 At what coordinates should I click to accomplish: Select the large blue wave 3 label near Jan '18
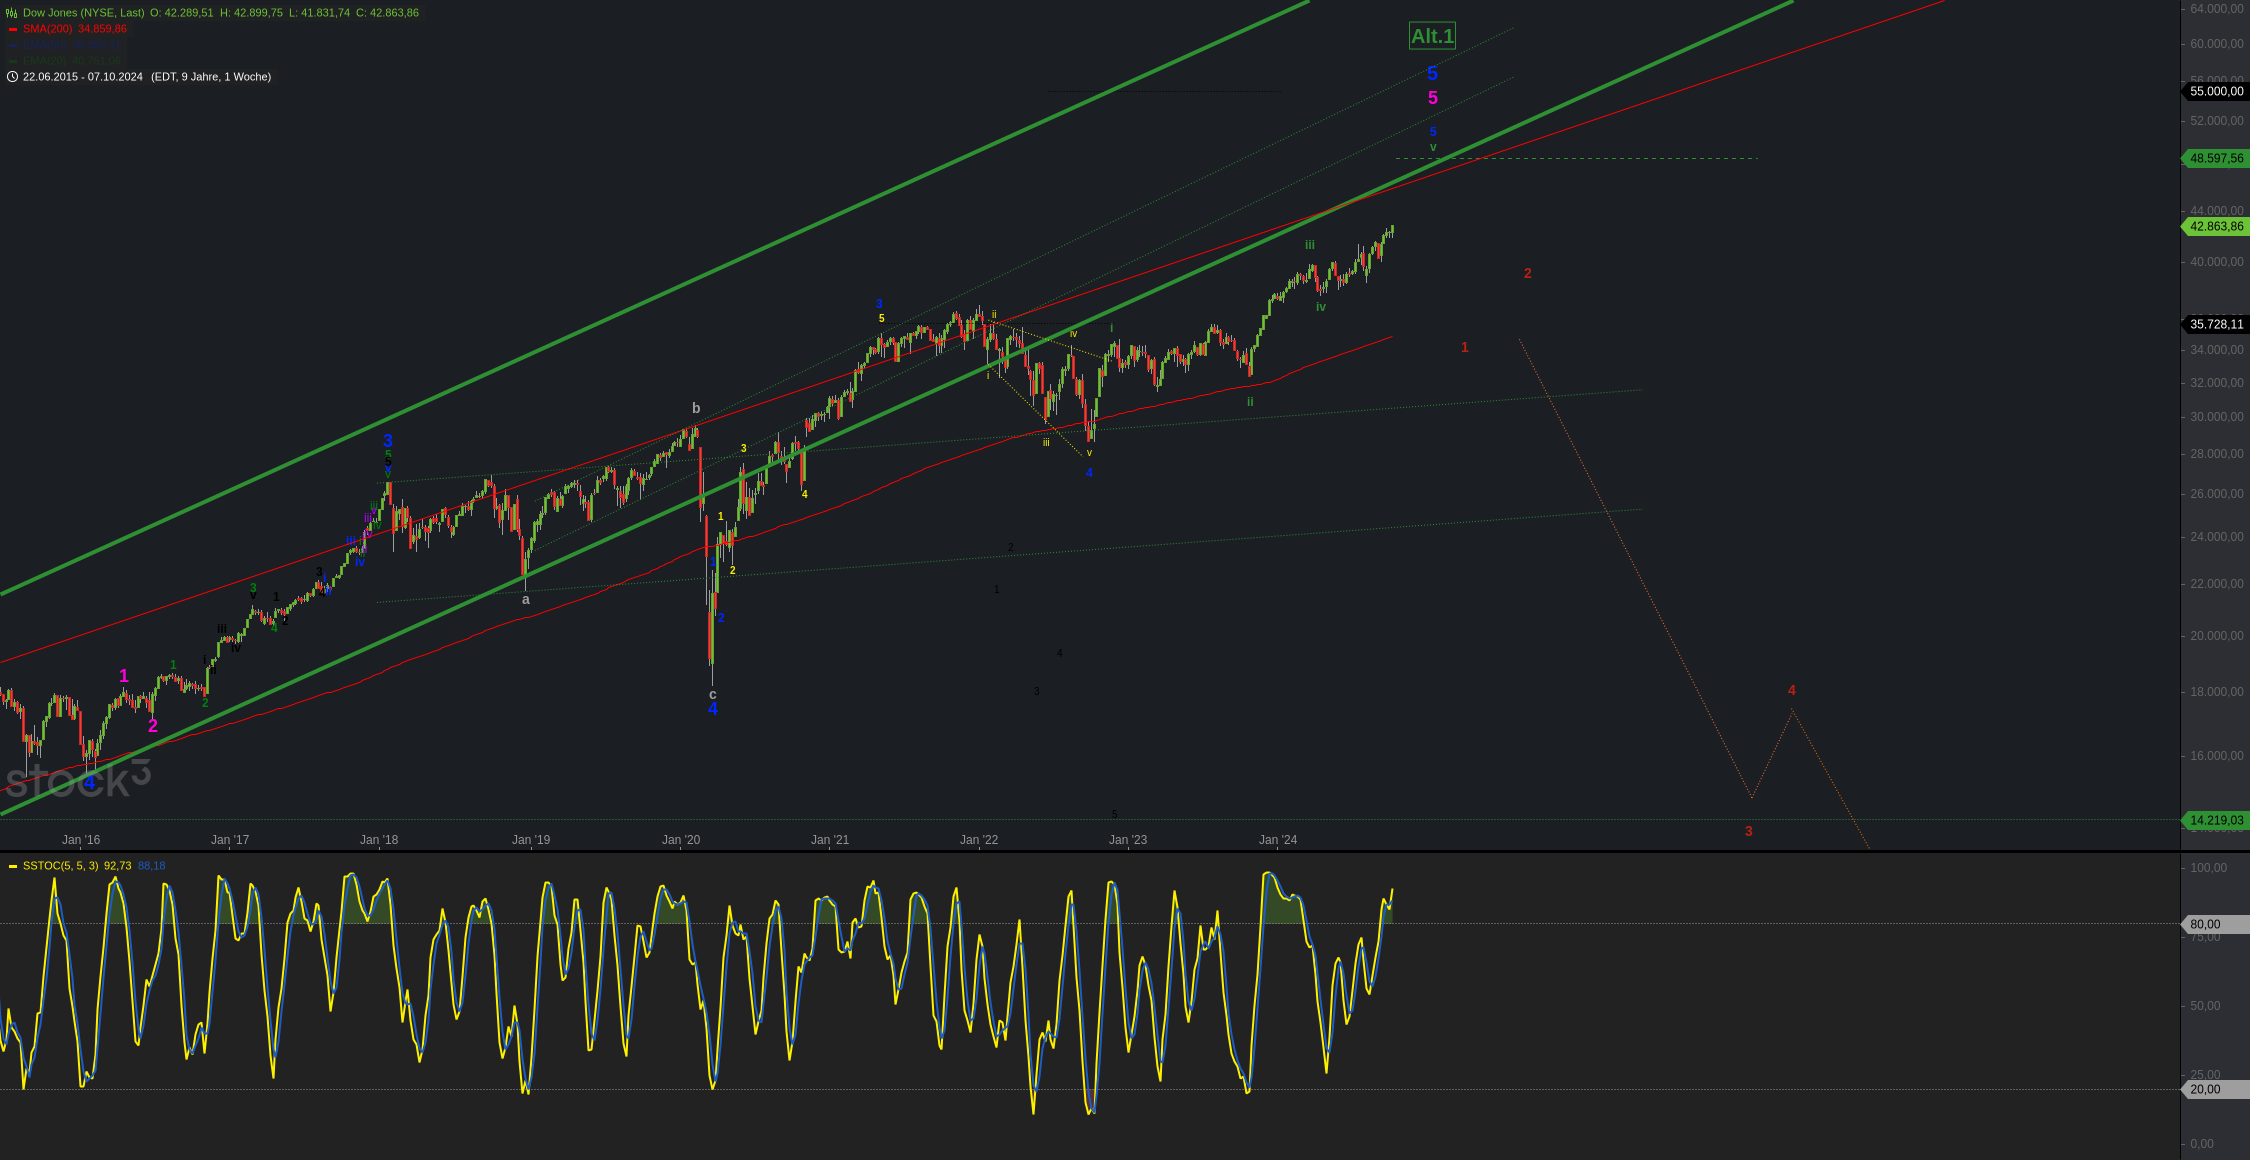click(x=388, y=441)
